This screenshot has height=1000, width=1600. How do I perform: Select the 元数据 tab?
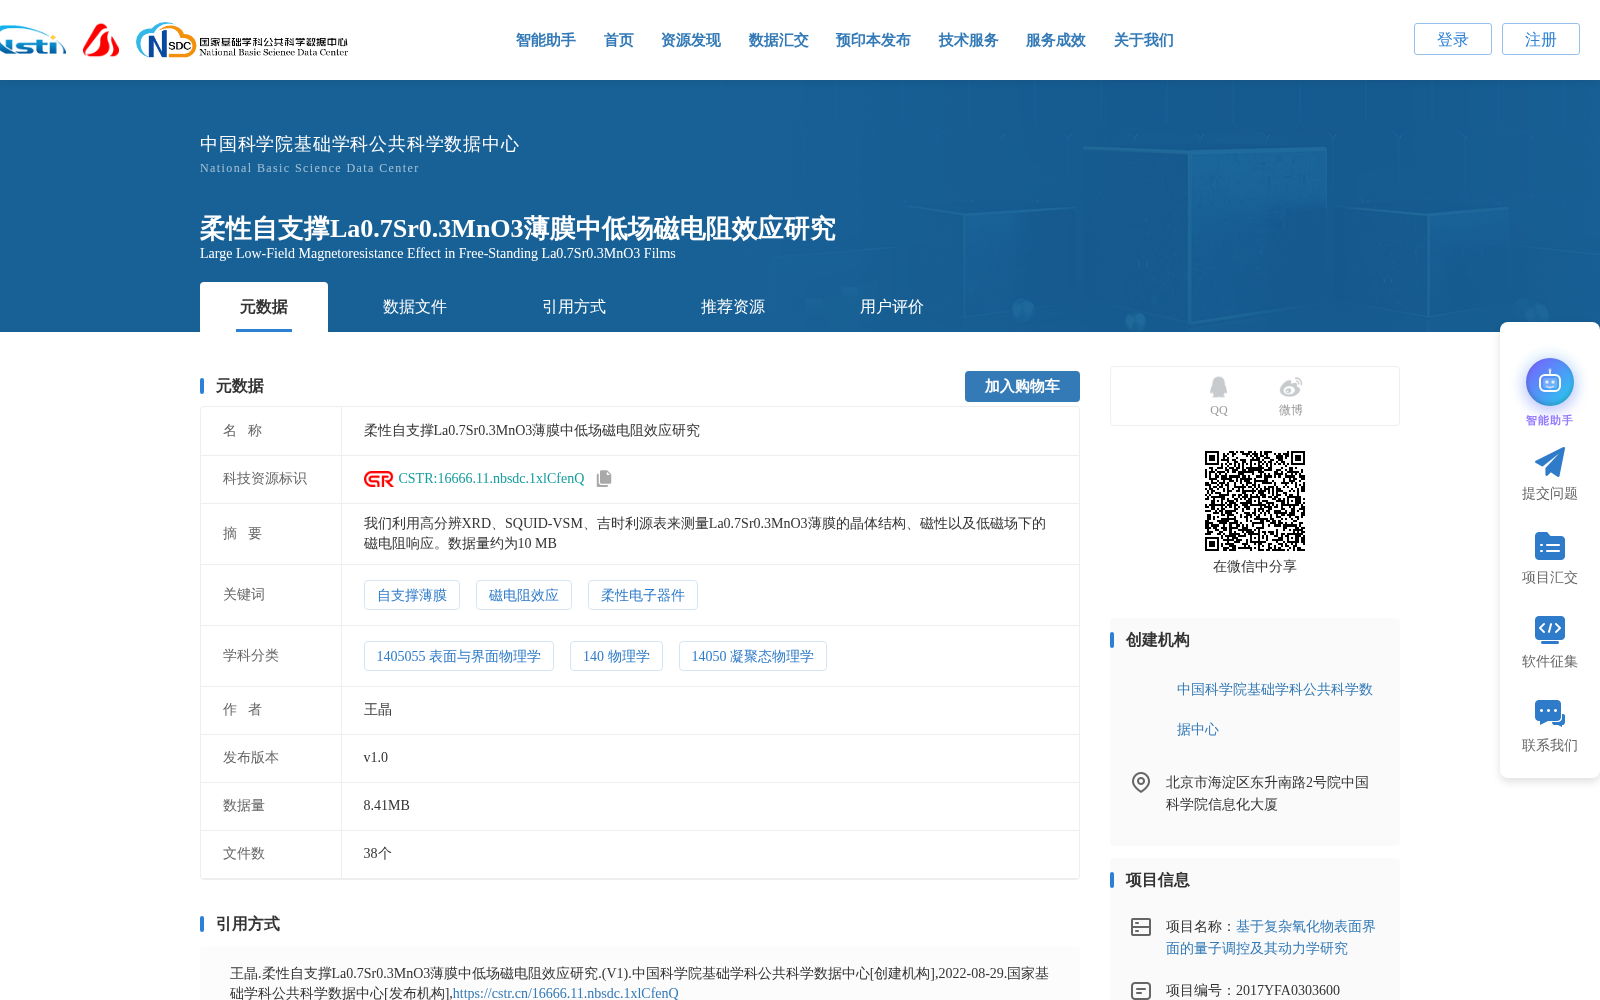[x=264, y=307]
